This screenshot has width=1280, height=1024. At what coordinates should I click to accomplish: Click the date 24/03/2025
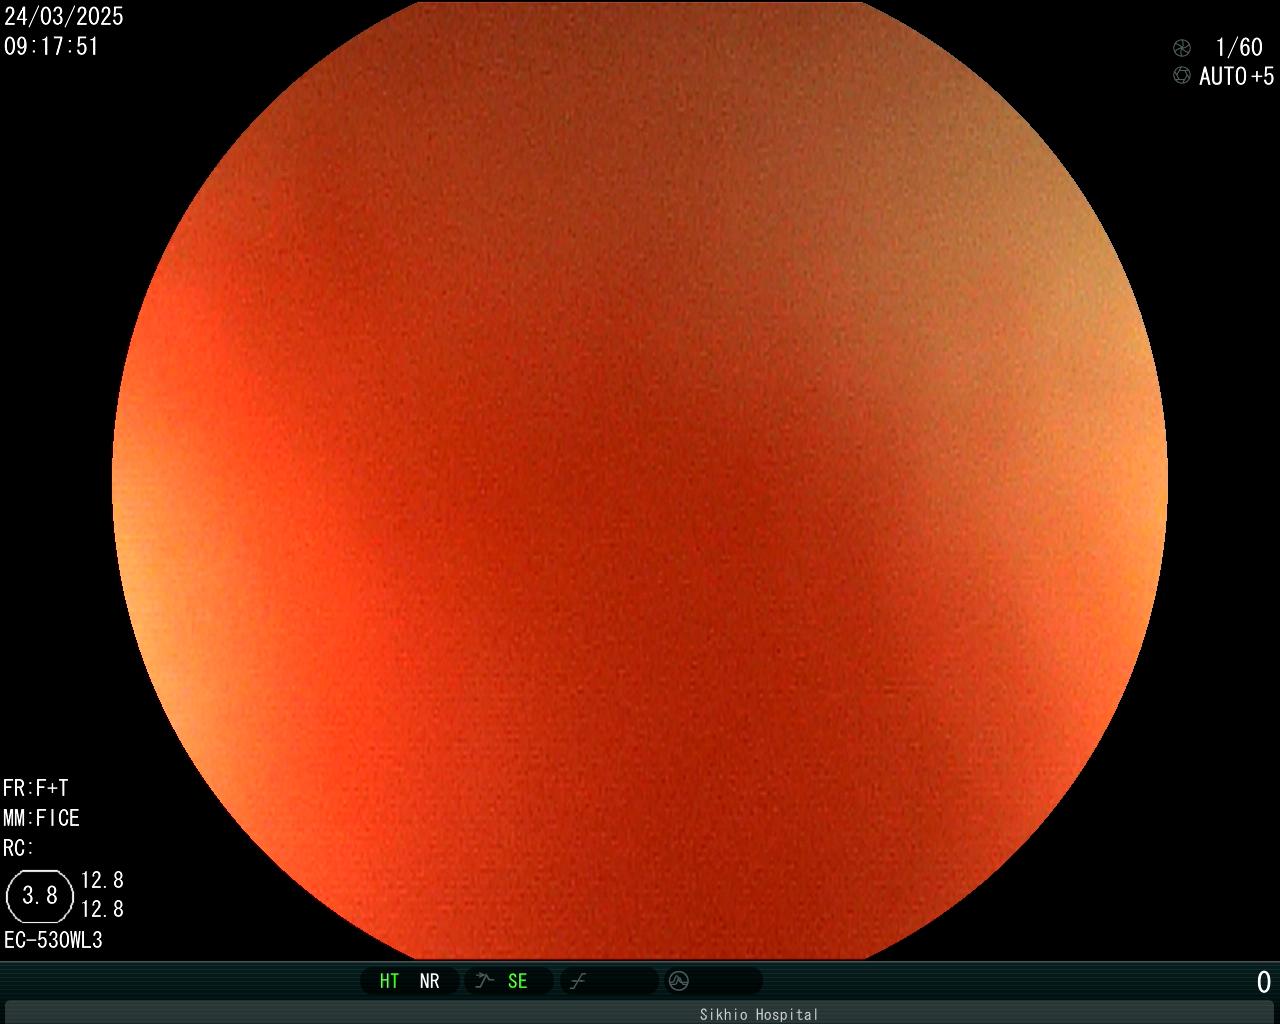(64, 16)
